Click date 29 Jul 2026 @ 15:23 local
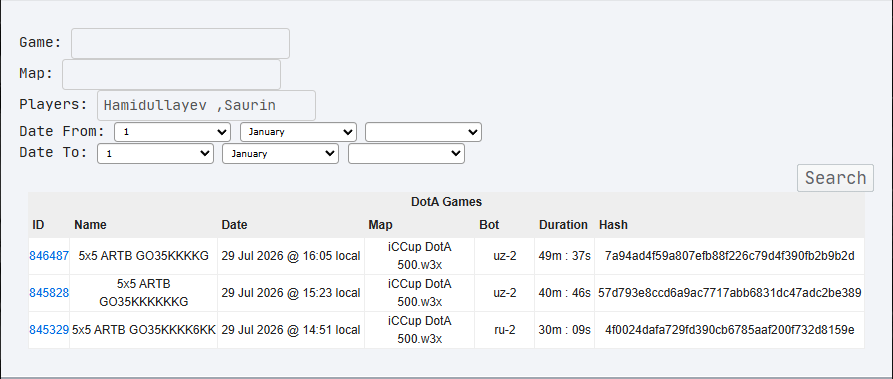Viewport: 893px width, 379px height. coord(291,293)
